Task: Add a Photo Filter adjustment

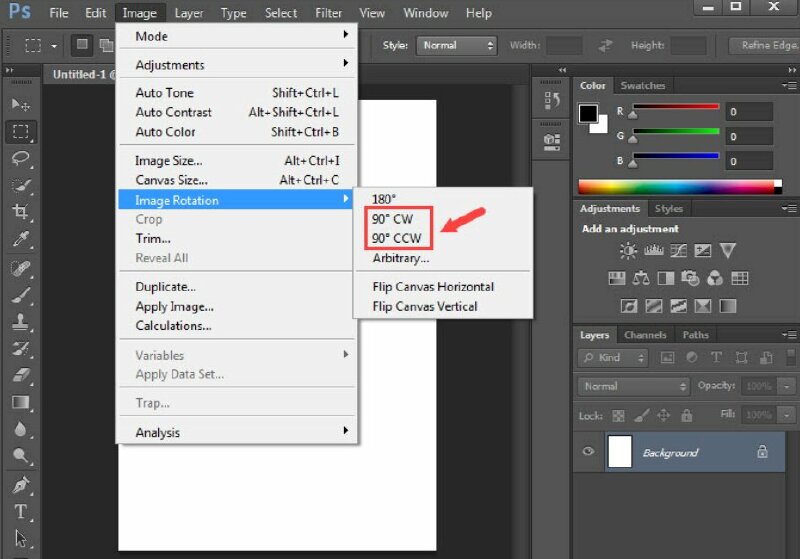Action: tap(690, 278)
